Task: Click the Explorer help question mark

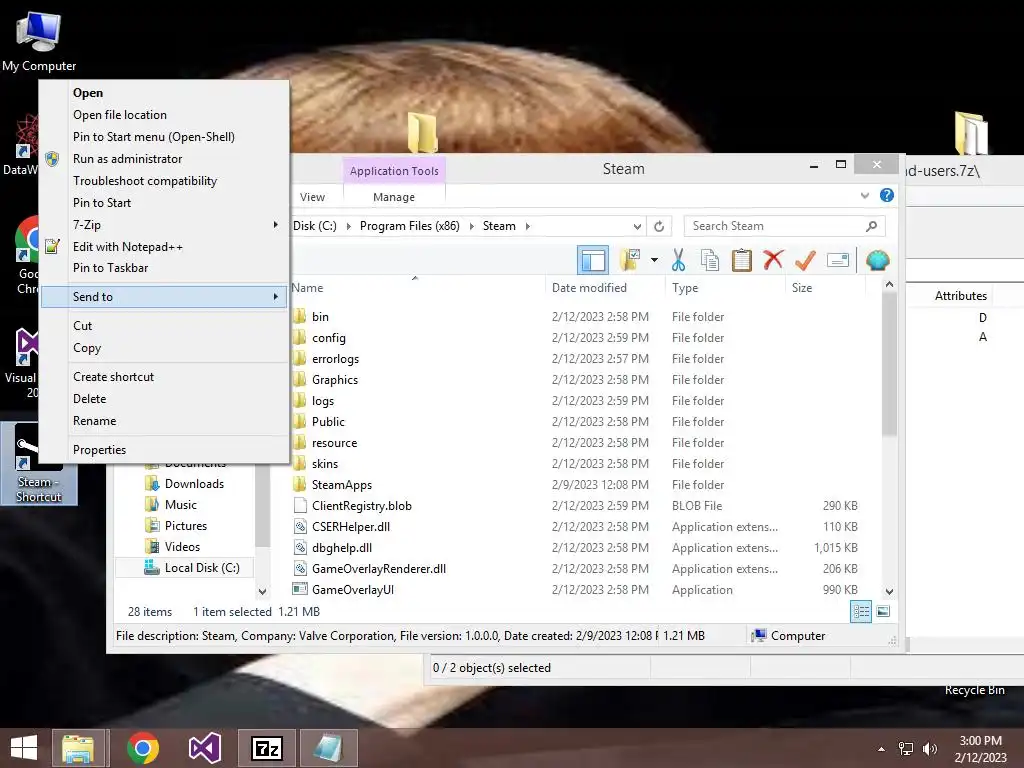Action: point(886,195)
